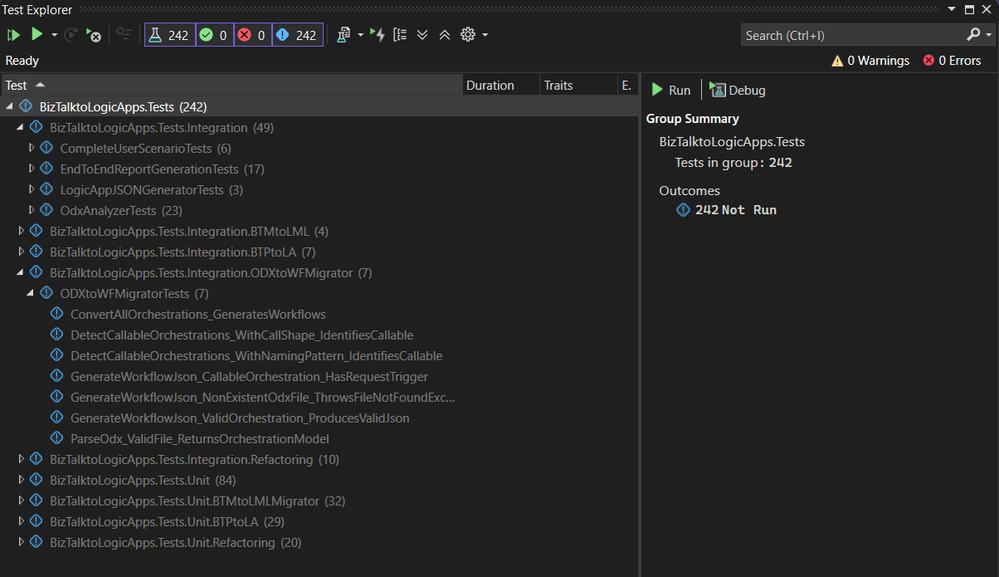
Task: Open the Run button dropdown arrow
Action: pos(54,35)
